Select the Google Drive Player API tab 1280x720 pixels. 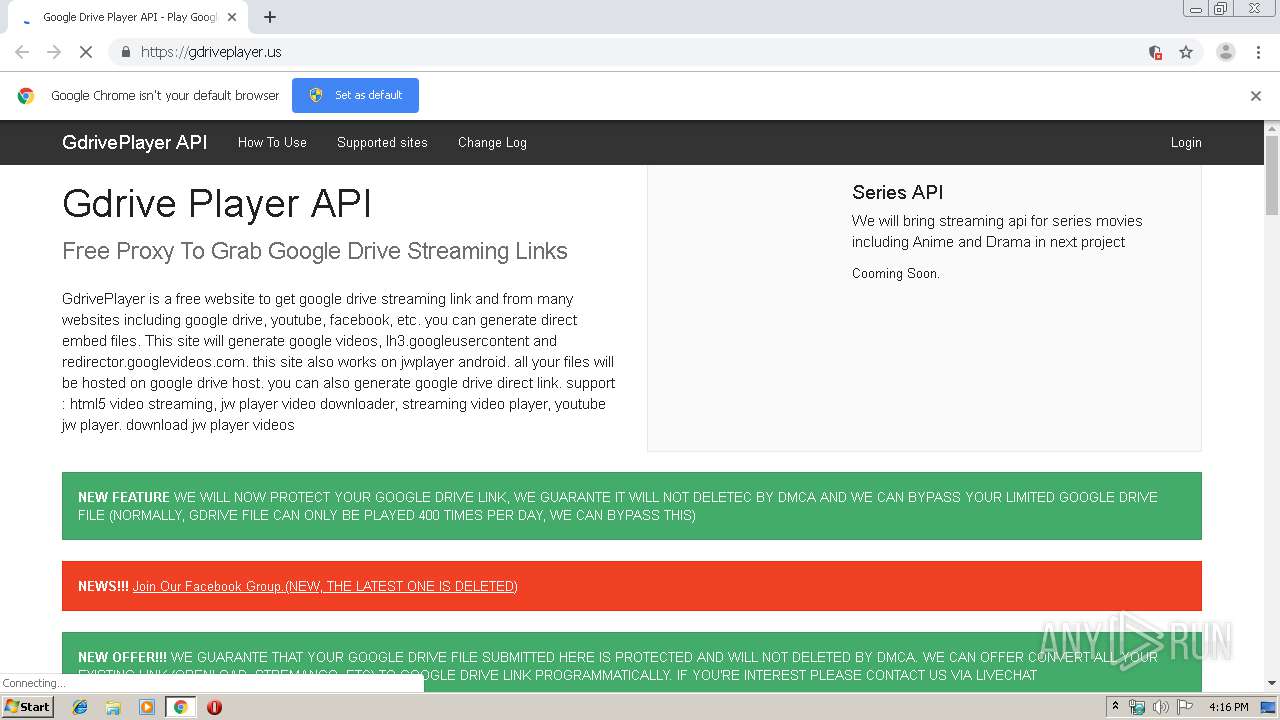click(x=127, y=17)
